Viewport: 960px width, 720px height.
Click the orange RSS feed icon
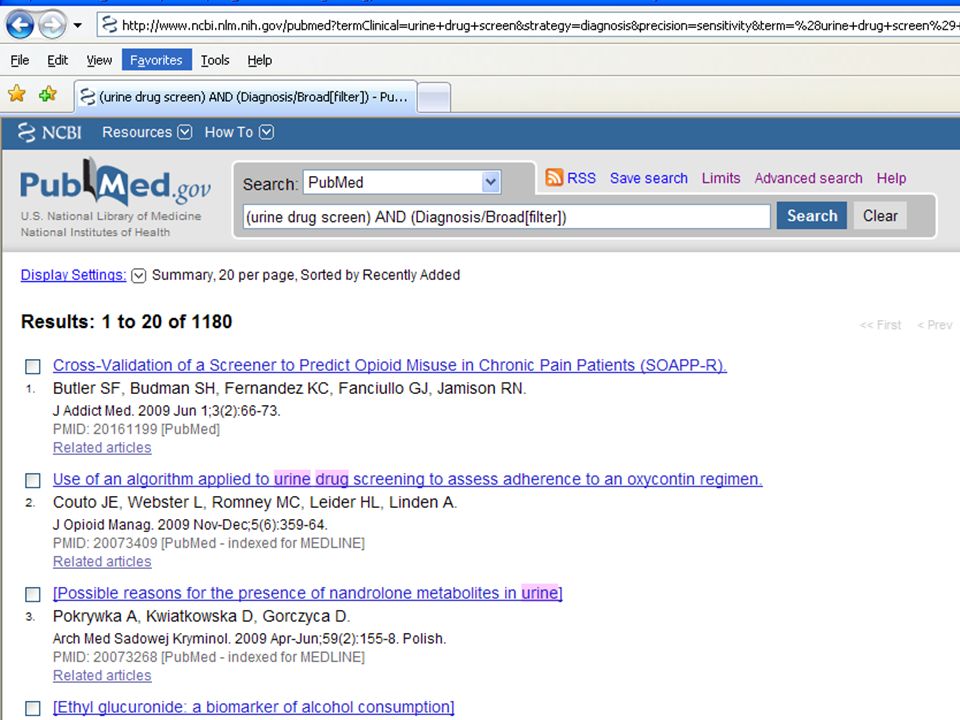point(554,178)
